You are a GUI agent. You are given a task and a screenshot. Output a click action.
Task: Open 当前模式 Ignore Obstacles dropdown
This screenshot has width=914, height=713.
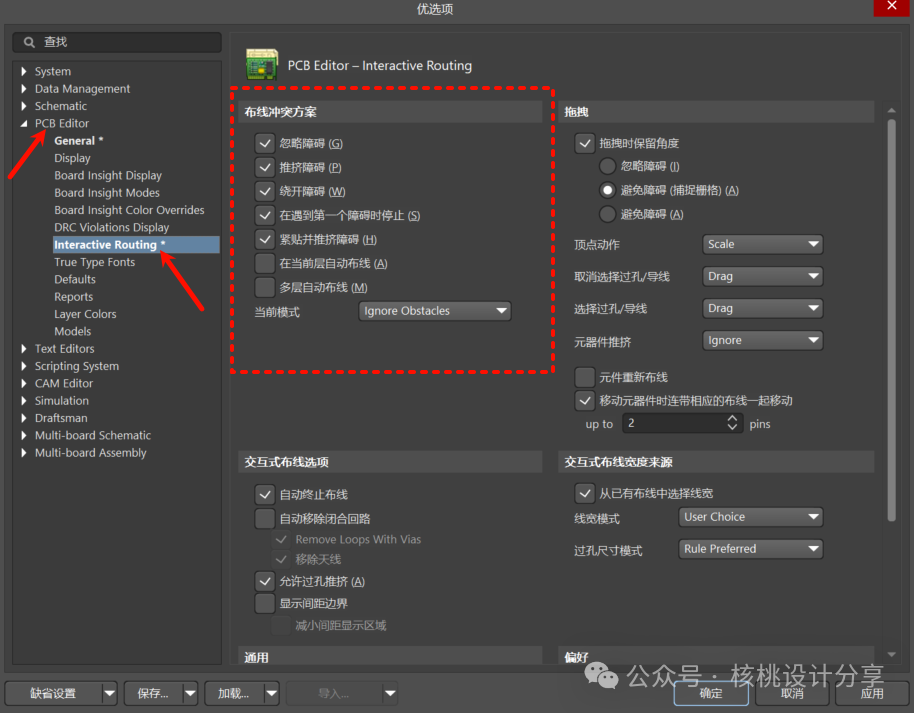tap(435, 311)
